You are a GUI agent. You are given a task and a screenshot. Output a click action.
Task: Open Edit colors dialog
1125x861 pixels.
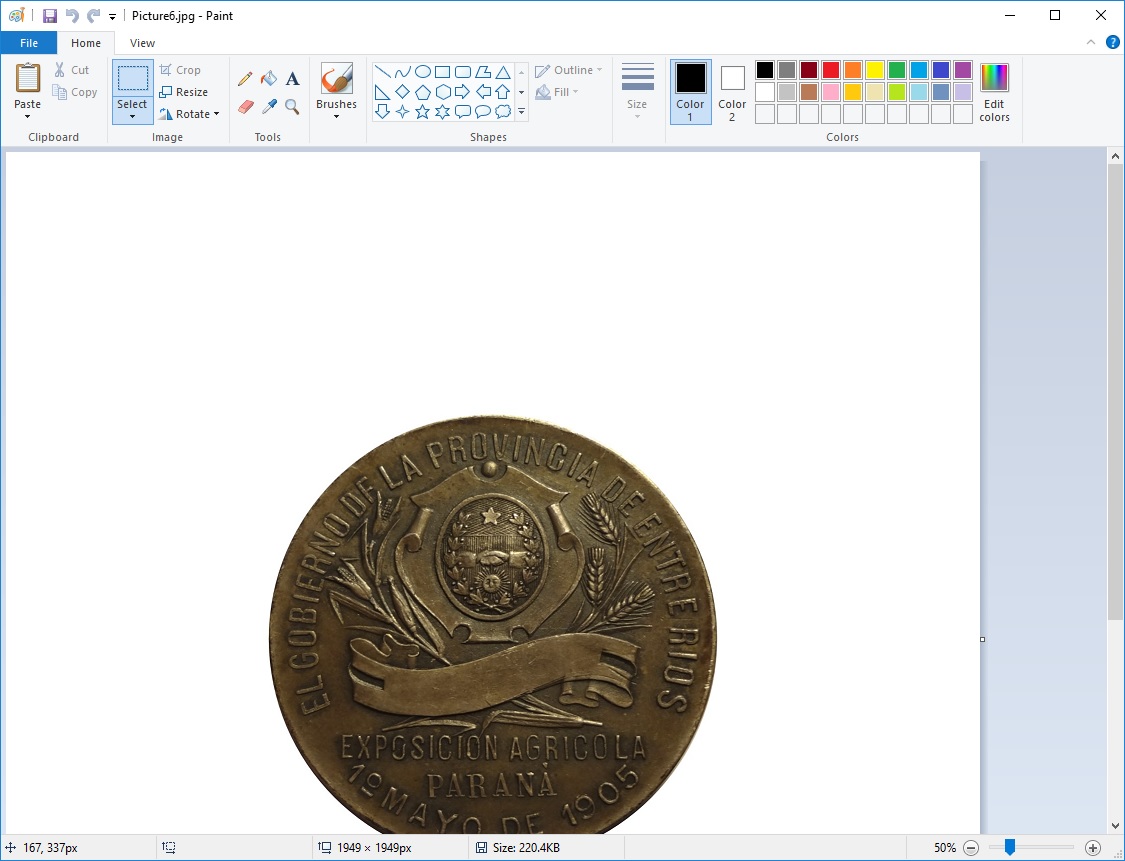[x=994, y=92]
